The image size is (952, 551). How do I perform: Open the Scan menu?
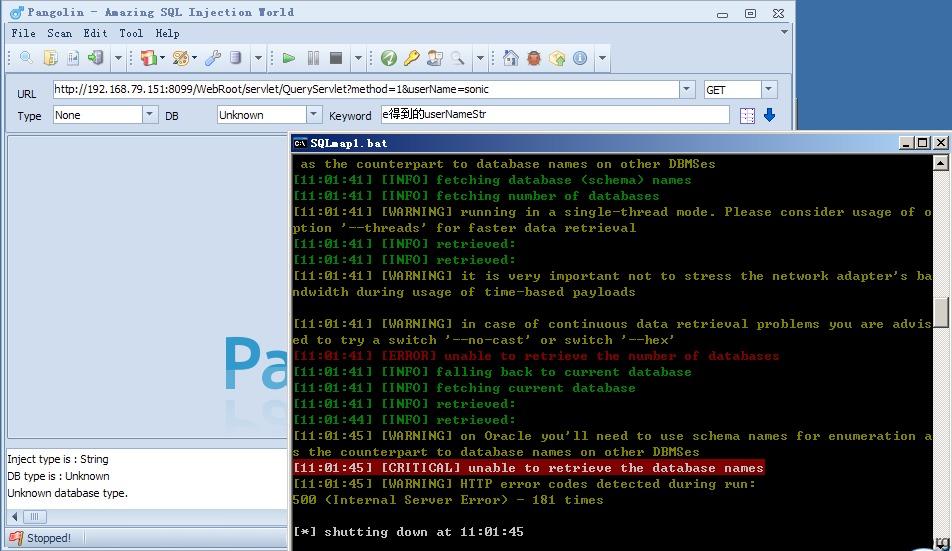(59, 33)
